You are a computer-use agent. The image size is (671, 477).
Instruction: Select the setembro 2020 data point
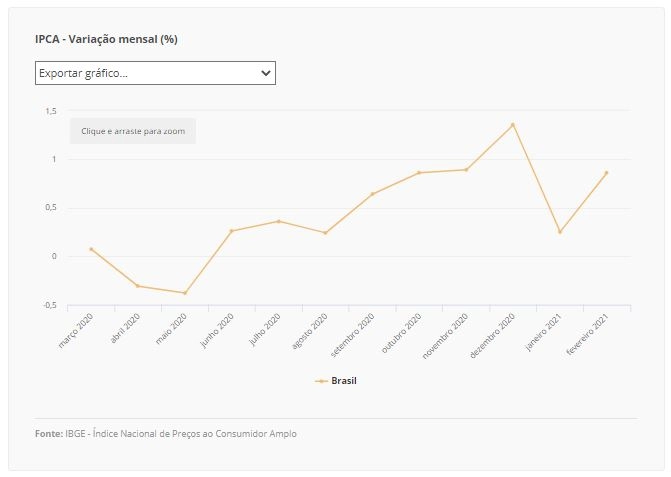372,194
